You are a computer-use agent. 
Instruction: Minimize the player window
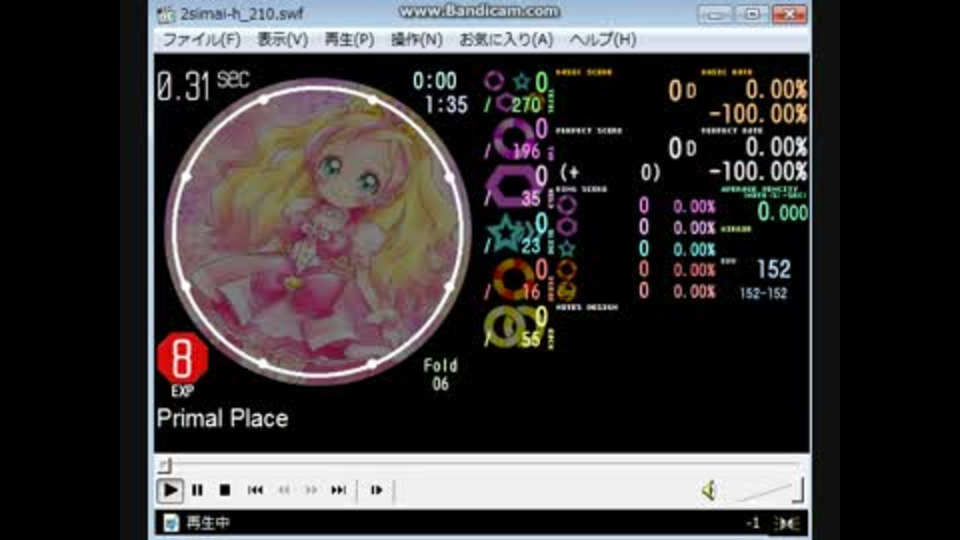tap(714, 13)
